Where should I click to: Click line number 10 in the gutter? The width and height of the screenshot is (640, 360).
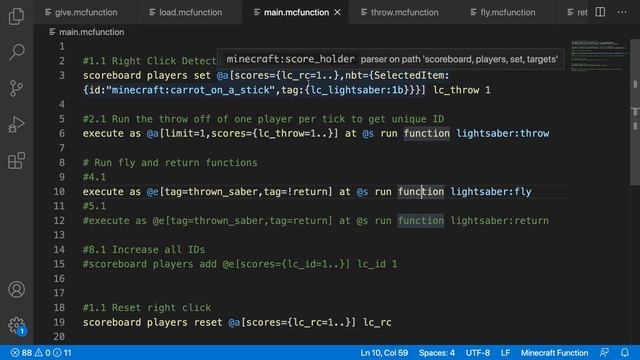[59, 192]
